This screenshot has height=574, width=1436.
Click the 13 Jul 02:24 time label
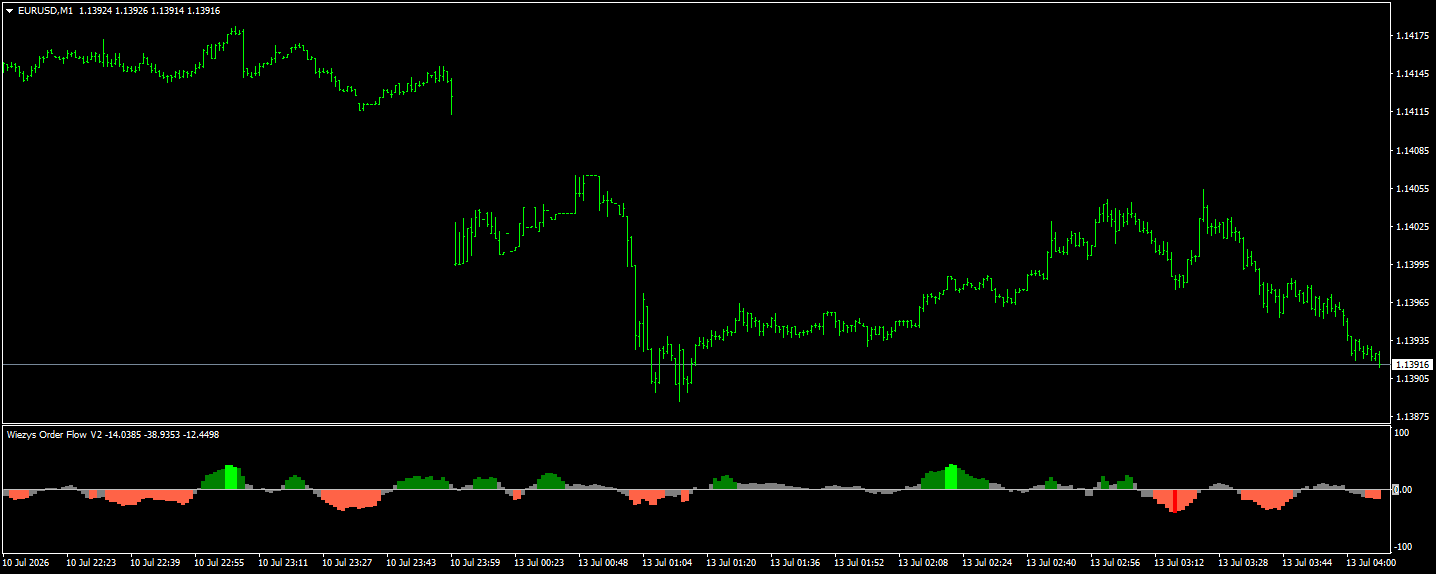987,563
